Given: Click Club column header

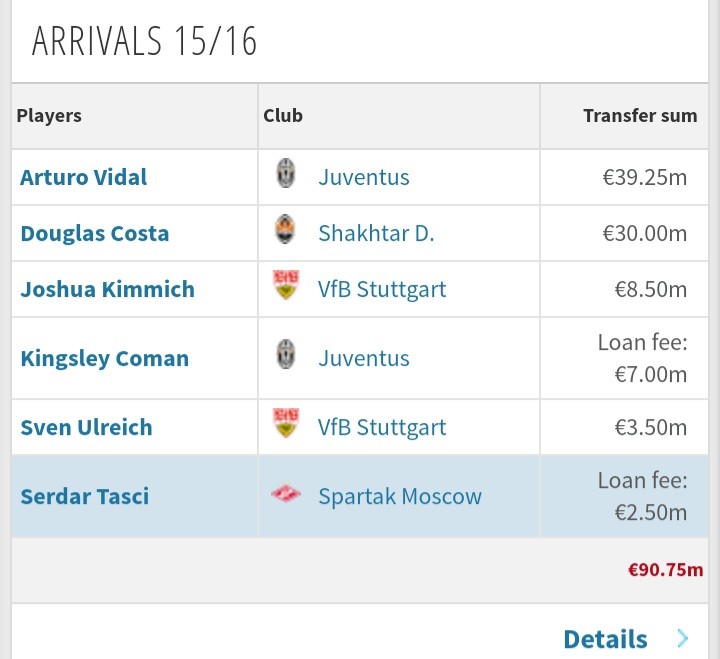Looking at the screenshot, I should click(283, 116).
